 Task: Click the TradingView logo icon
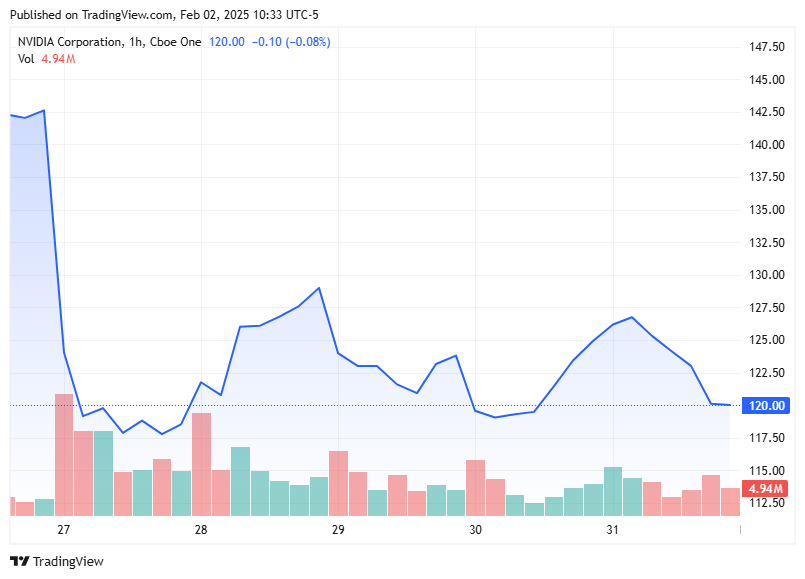(20, 561)
